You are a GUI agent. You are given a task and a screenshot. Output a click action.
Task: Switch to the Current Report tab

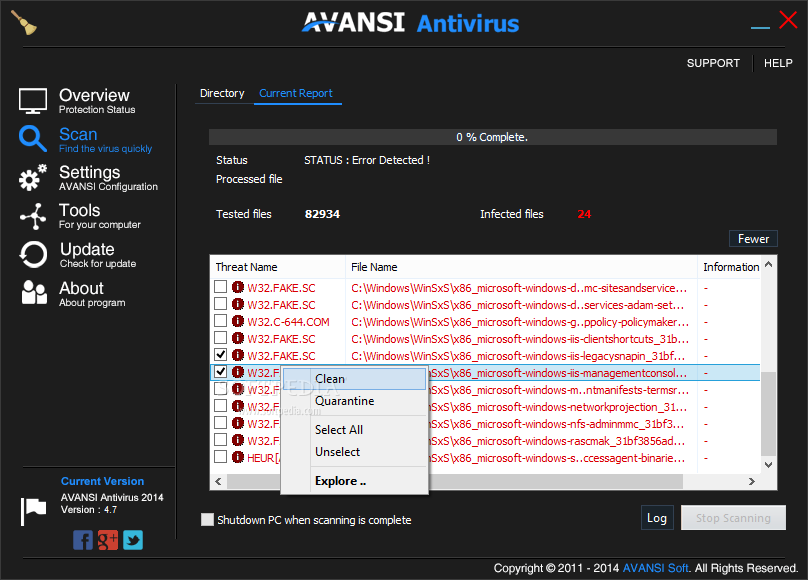[x=296, y=93]
